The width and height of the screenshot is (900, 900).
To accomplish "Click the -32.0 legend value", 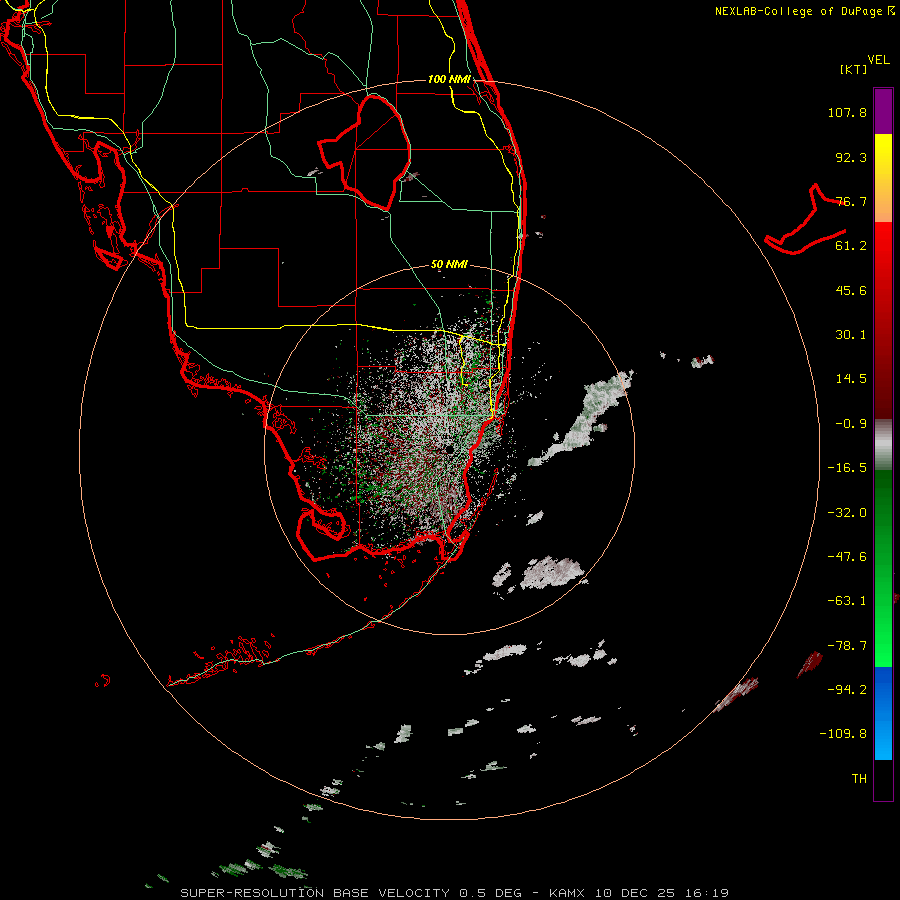I will pyautogui.click(x=847, y=513).
